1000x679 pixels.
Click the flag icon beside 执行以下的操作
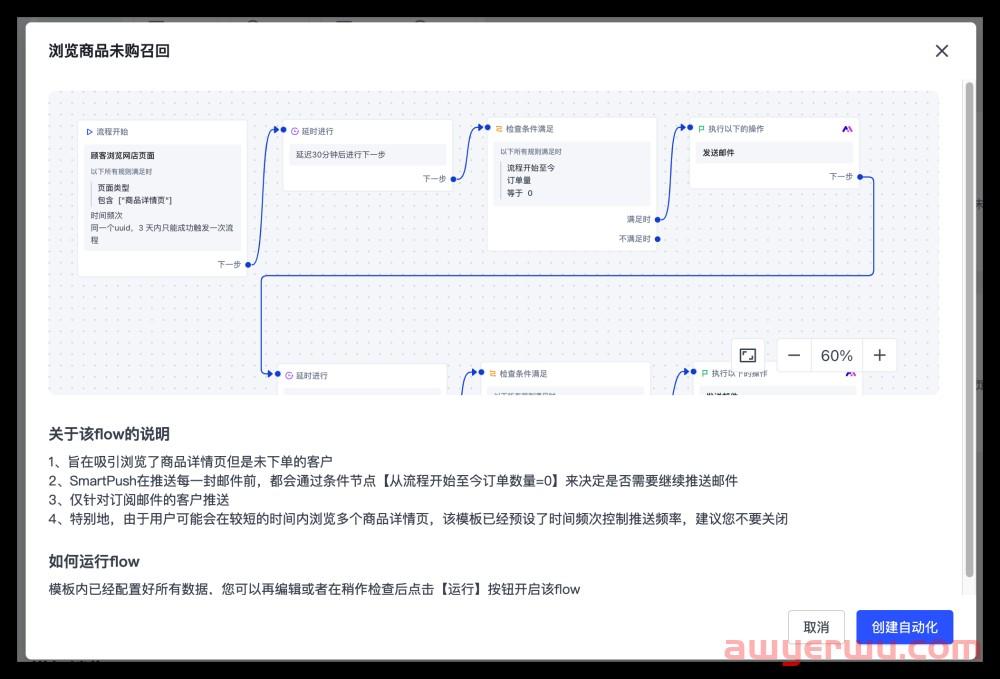pyautogui.click(x=702, y=129)
